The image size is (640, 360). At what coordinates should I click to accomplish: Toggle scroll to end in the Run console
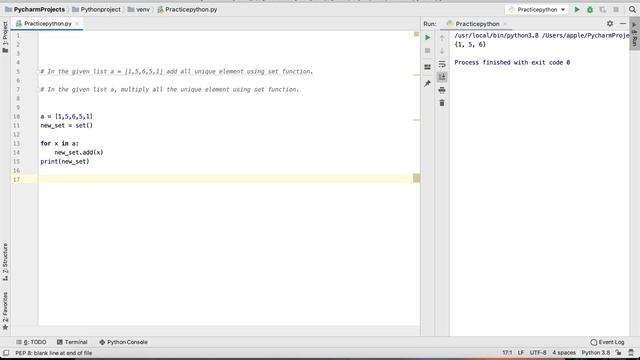(x=442, y=77)
